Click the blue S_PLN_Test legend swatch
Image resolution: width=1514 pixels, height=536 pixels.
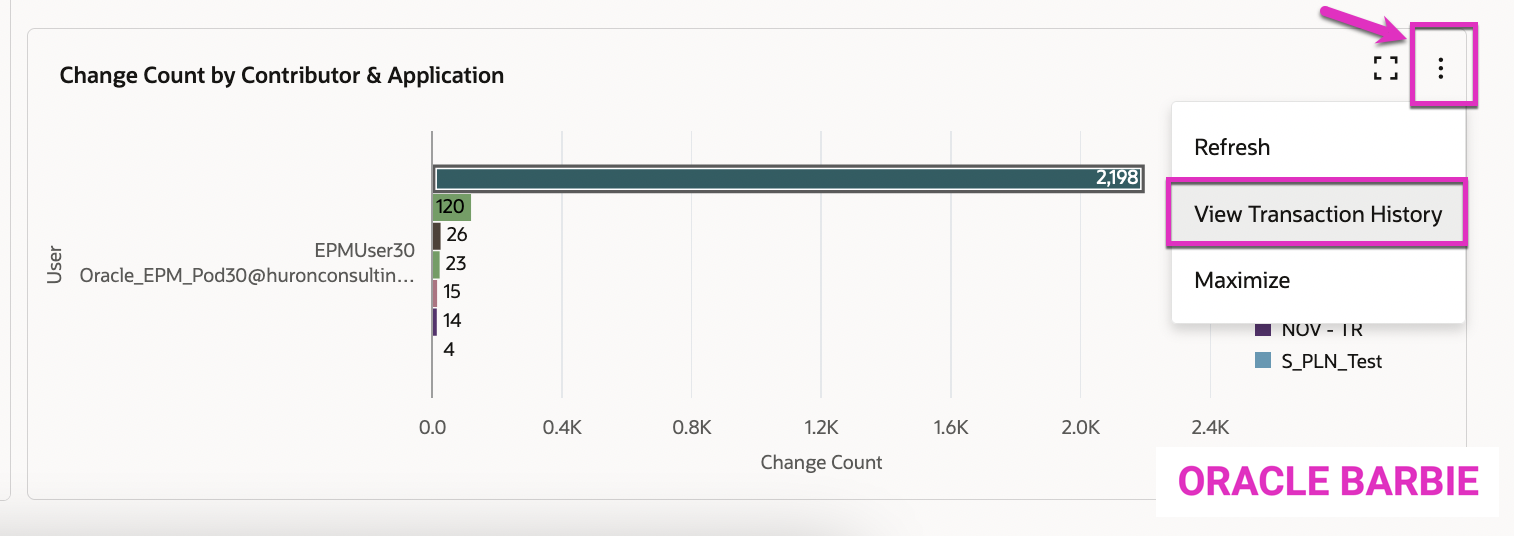coord(1263,361)
